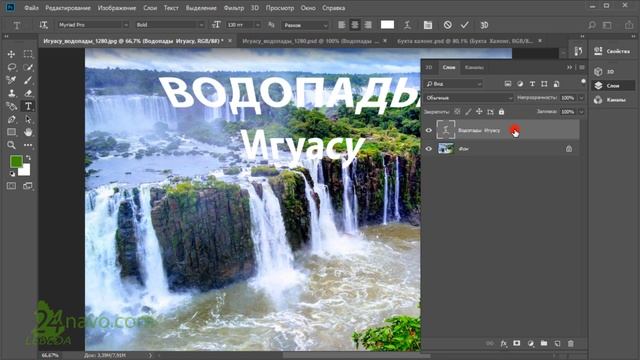Image resolution: width=640 pixels, height=360 pixels.
Task: Select the Clone Stamp tool
Action: [11, 93]
